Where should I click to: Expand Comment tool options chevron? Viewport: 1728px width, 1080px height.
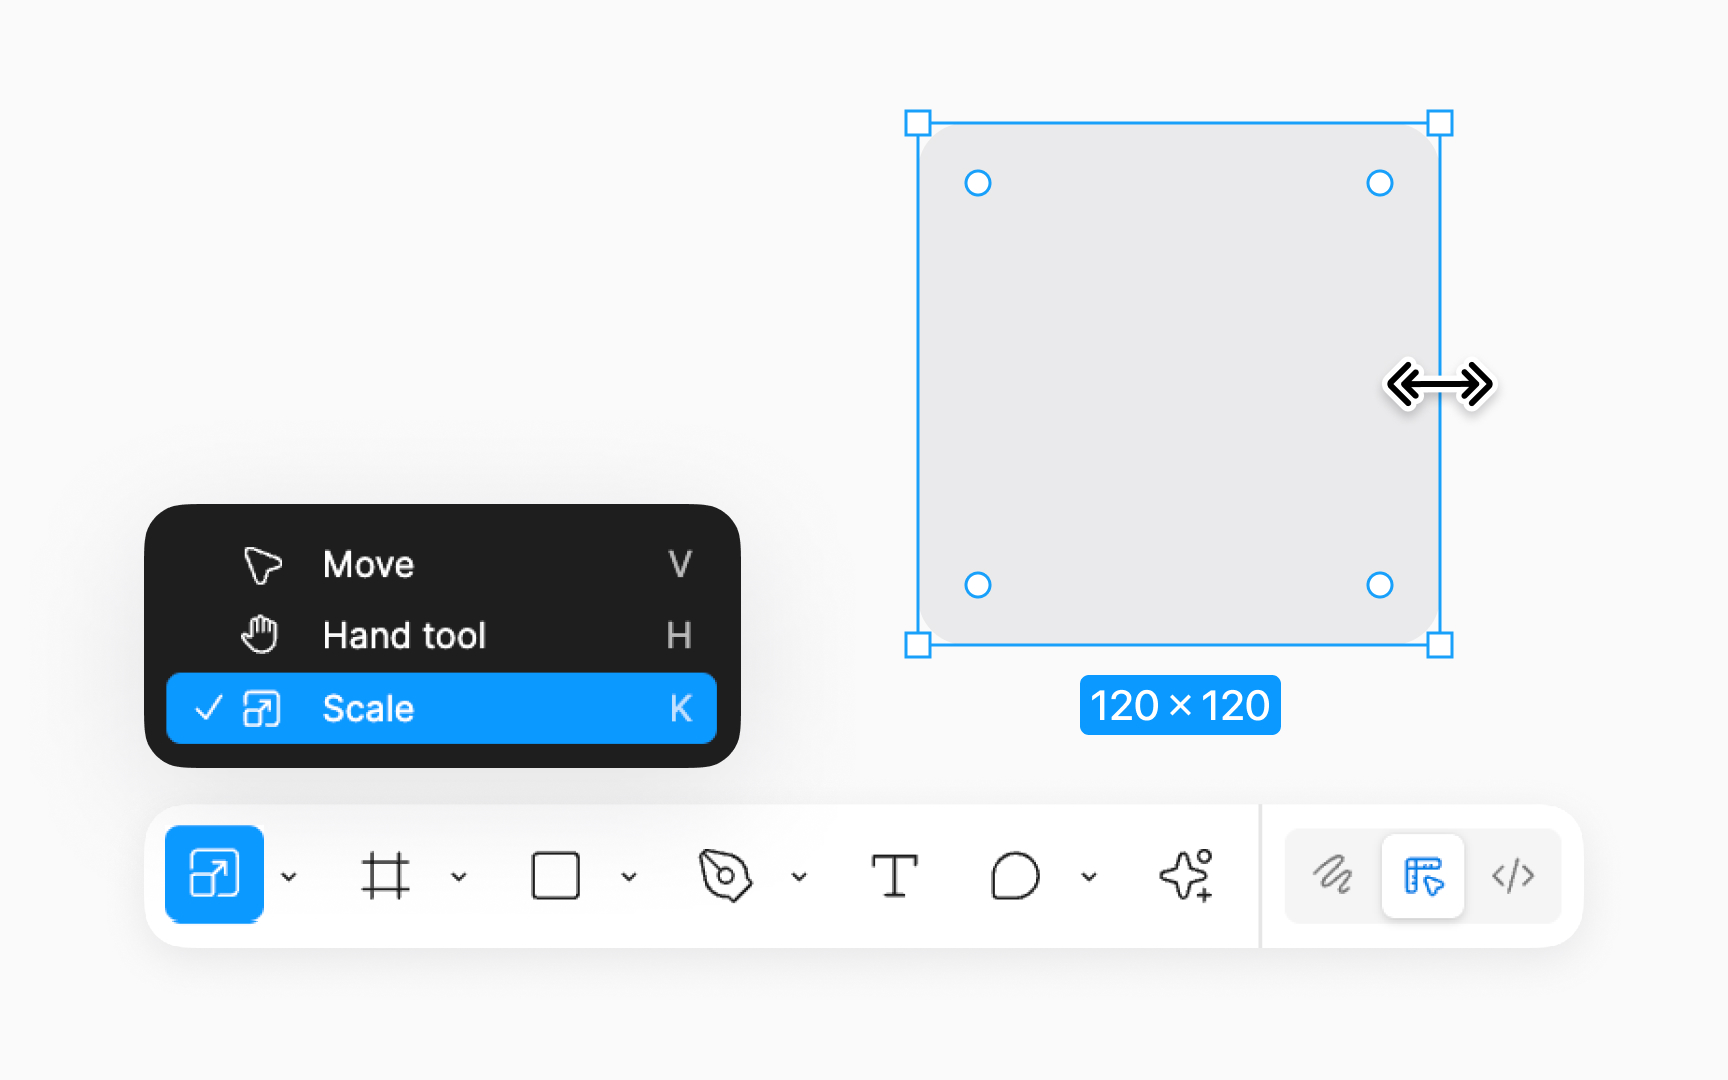coord(1089,877)
